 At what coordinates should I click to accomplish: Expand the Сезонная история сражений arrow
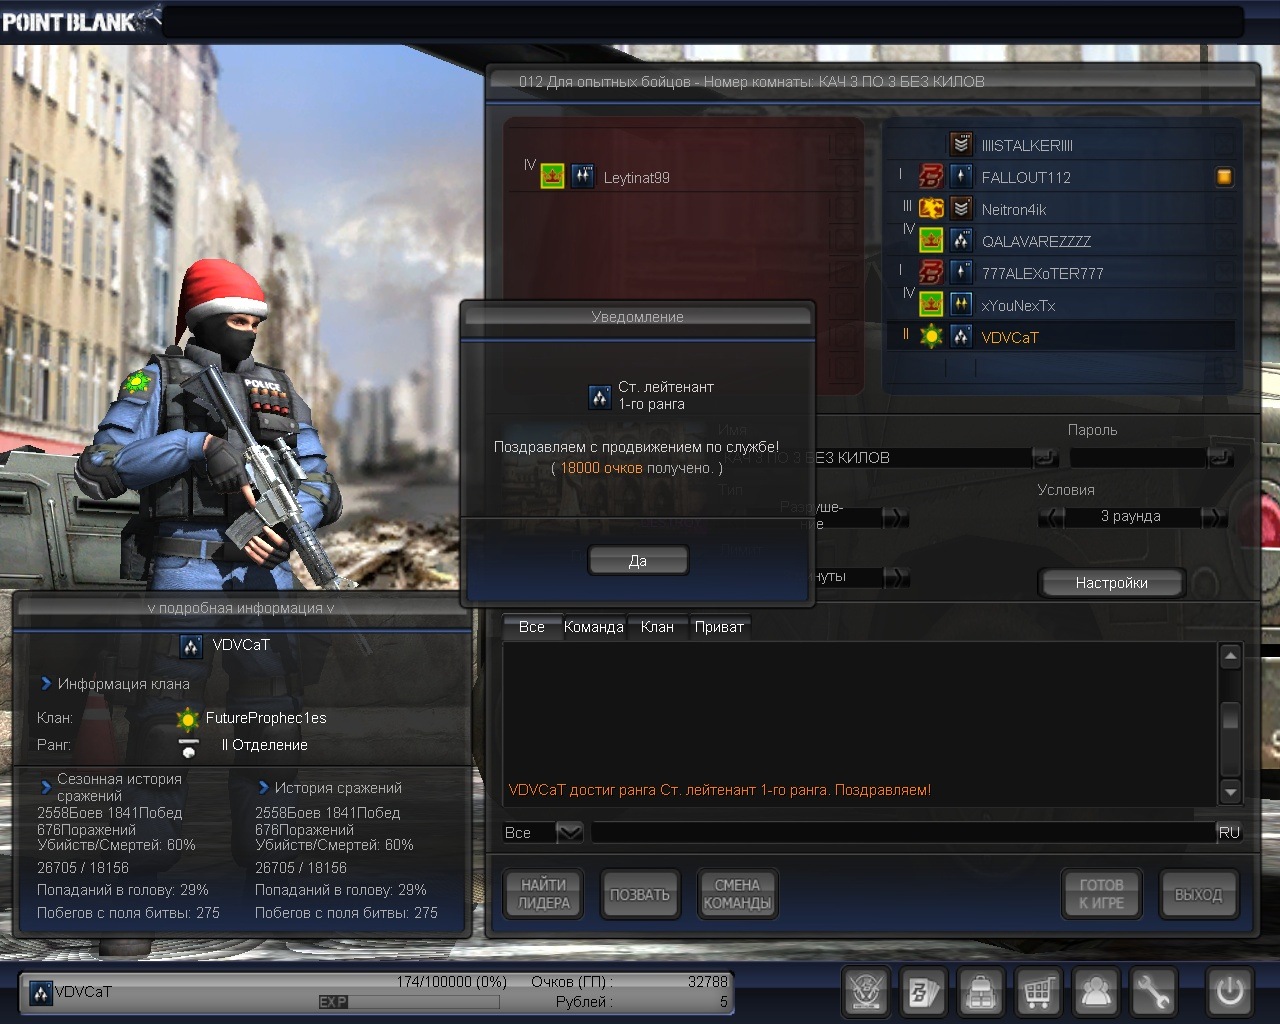(46, 787)
